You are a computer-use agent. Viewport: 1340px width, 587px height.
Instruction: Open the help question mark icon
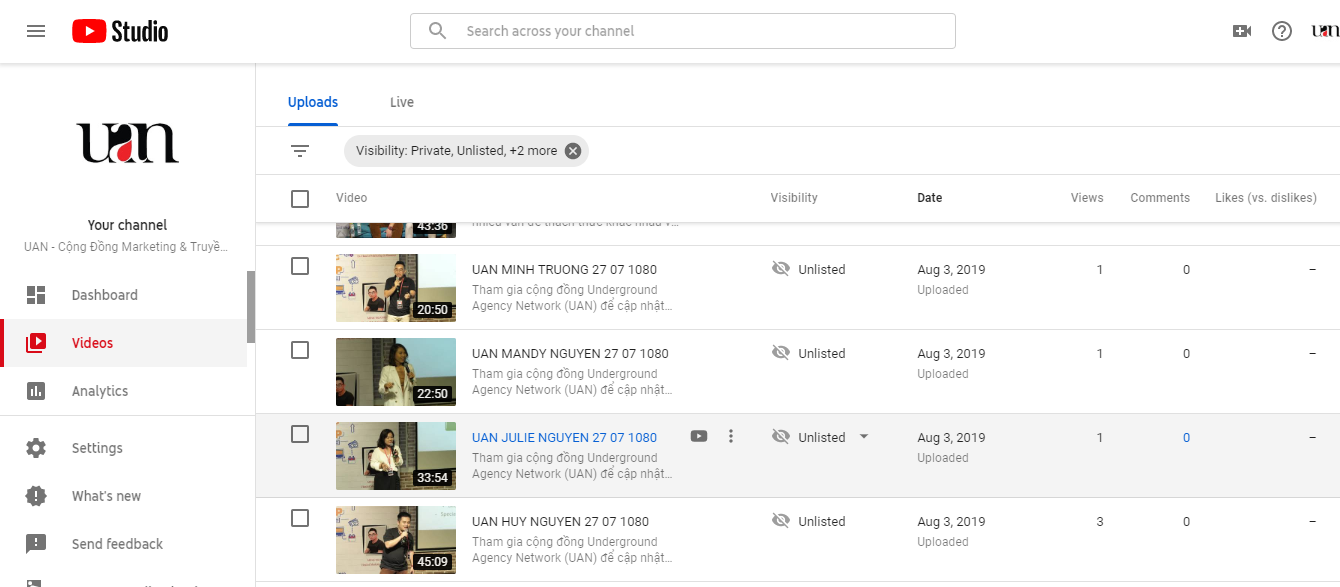(x=1282, y=31)
